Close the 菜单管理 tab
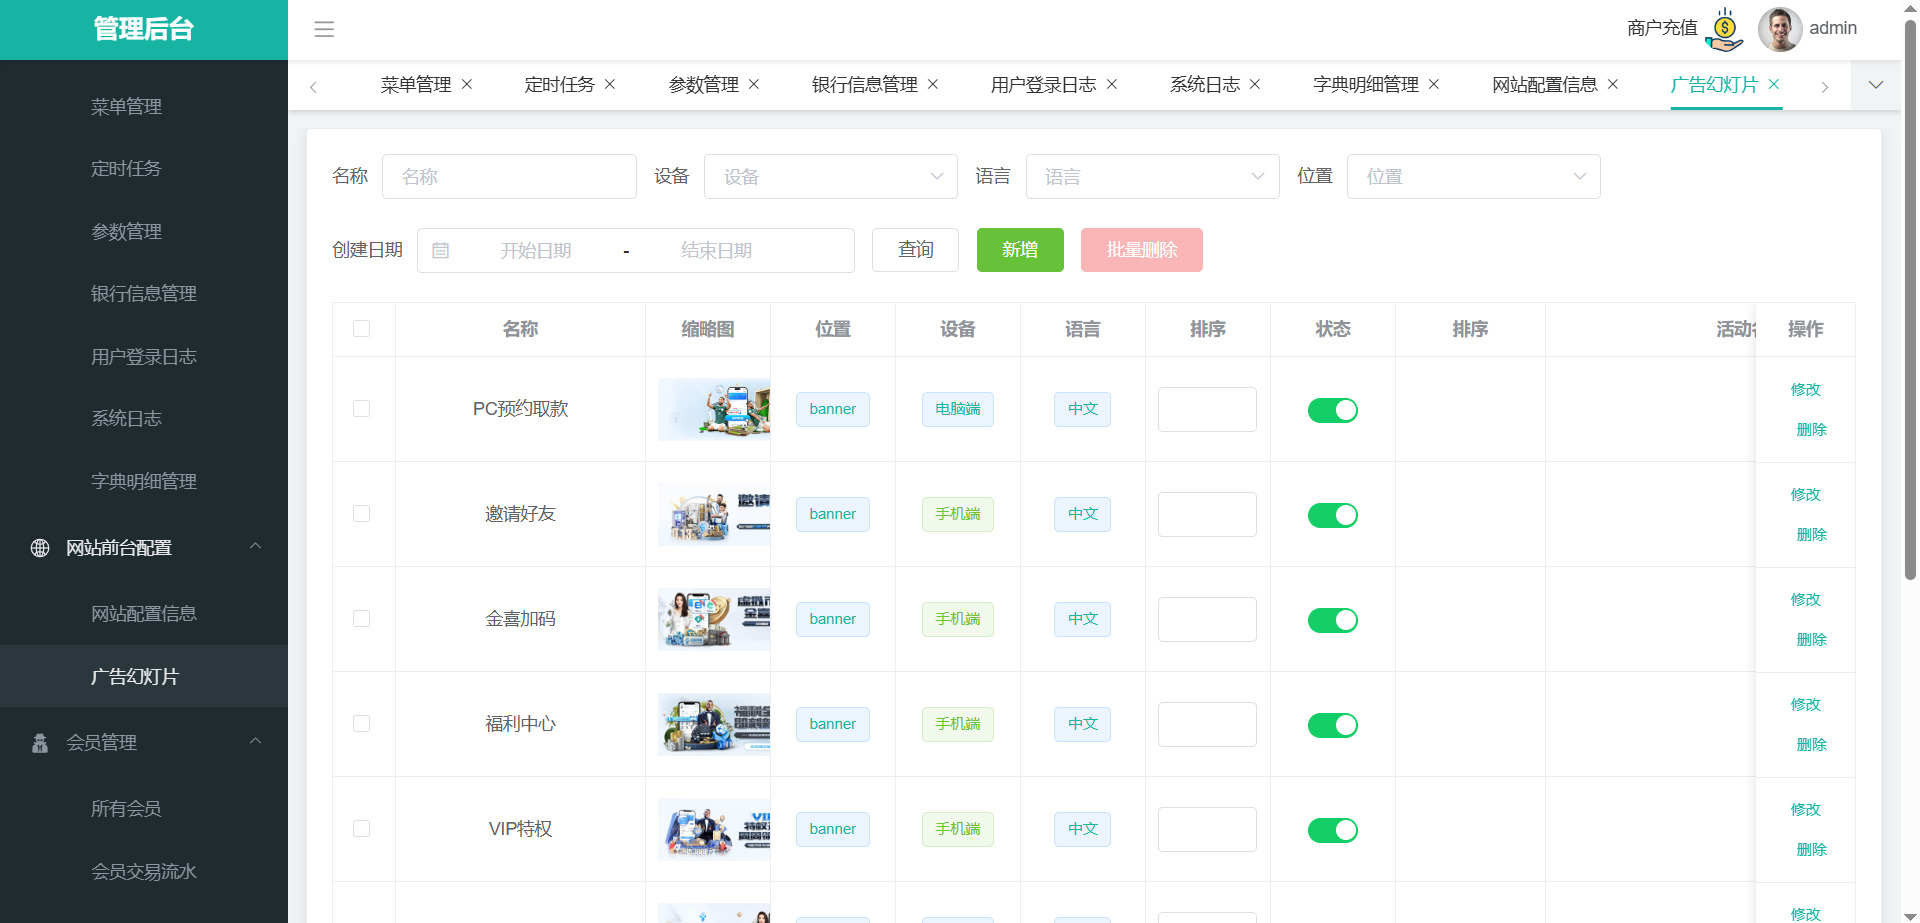 click(466, 85)
